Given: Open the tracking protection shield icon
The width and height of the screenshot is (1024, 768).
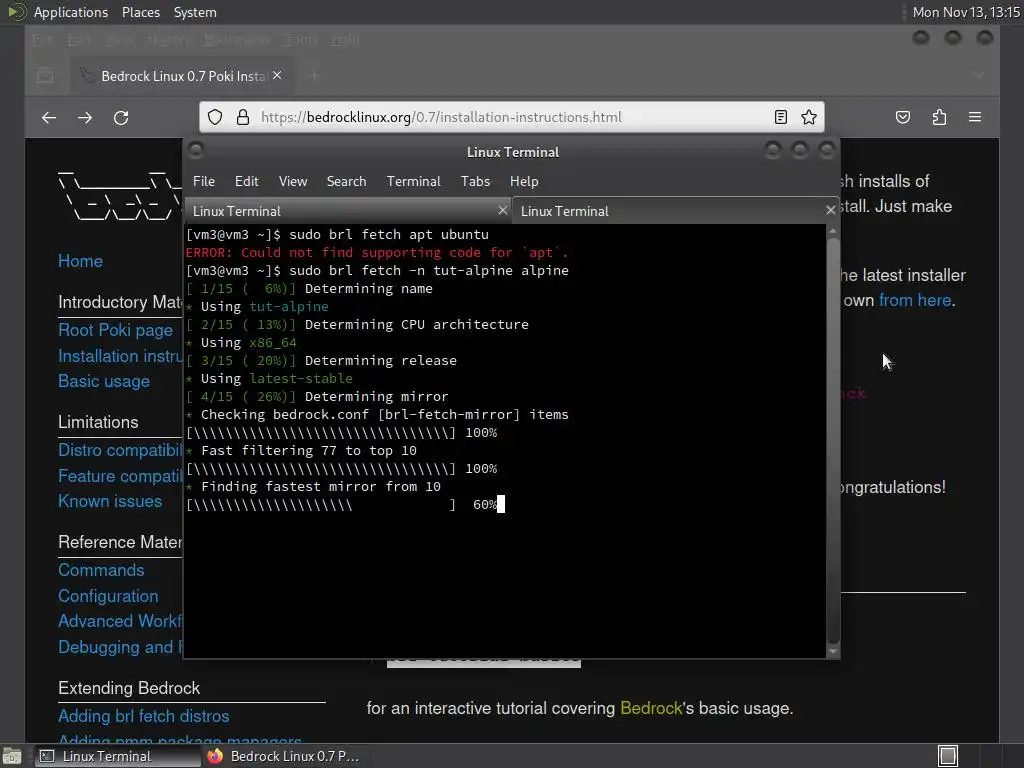Looking at the screenshot, I should [215, 117].
